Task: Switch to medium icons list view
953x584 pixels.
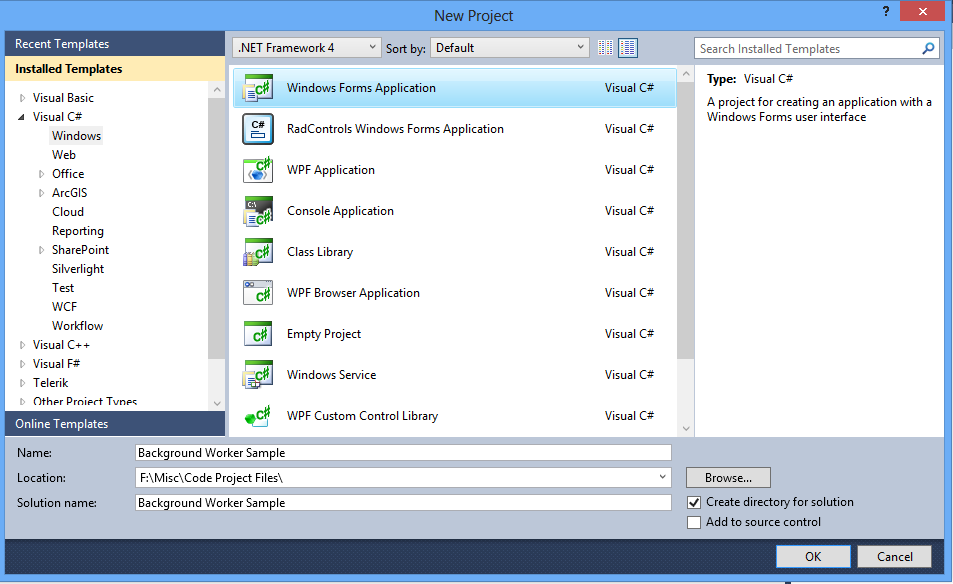Action: point(628,47)
